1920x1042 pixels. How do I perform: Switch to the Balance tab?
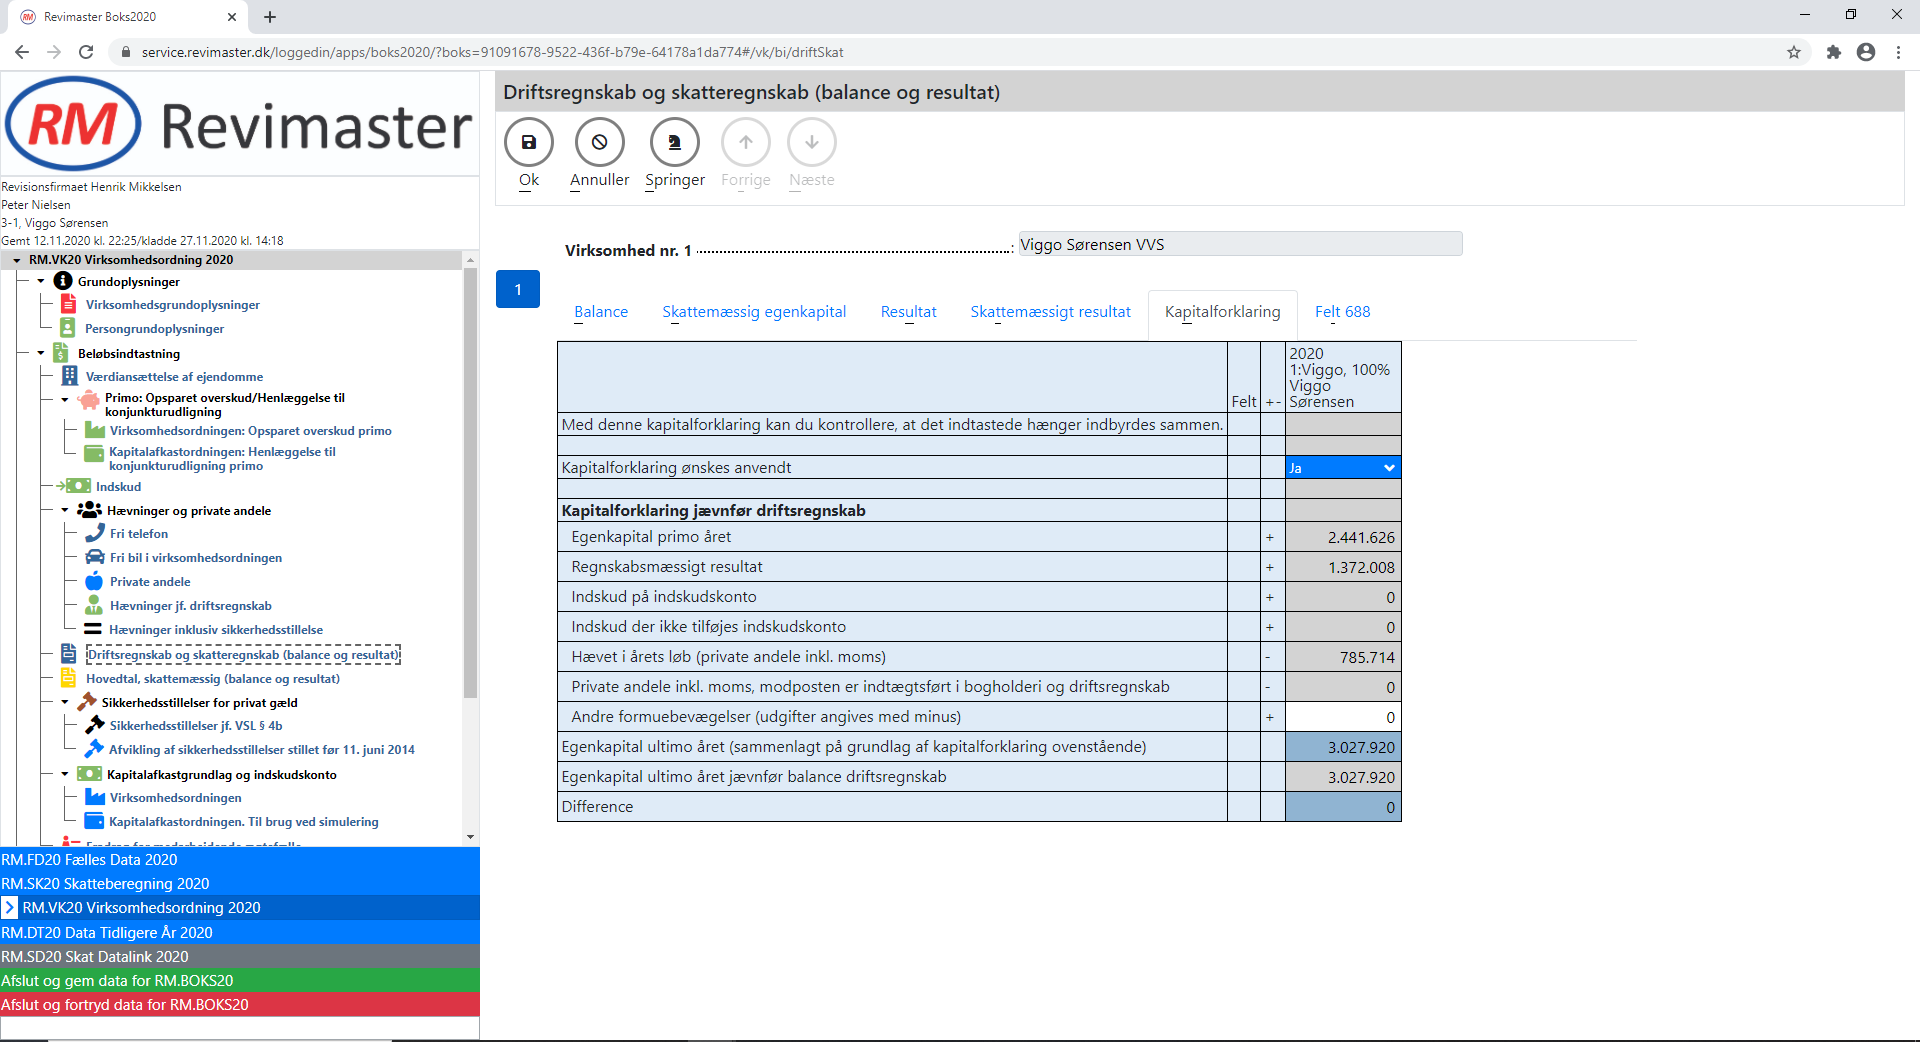[x=601, y=312]
